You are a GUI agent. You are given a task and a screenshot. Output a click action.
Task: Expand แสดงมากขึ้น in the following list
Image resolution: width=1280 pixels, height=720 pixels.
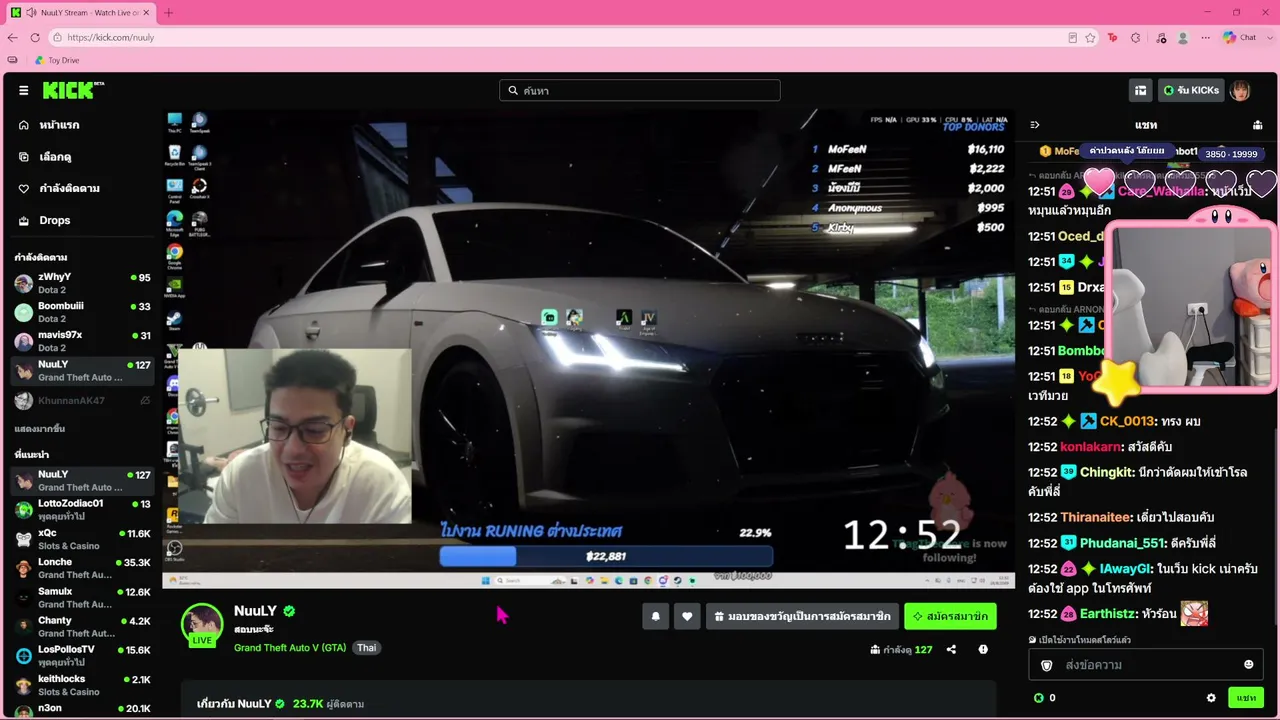40,428
